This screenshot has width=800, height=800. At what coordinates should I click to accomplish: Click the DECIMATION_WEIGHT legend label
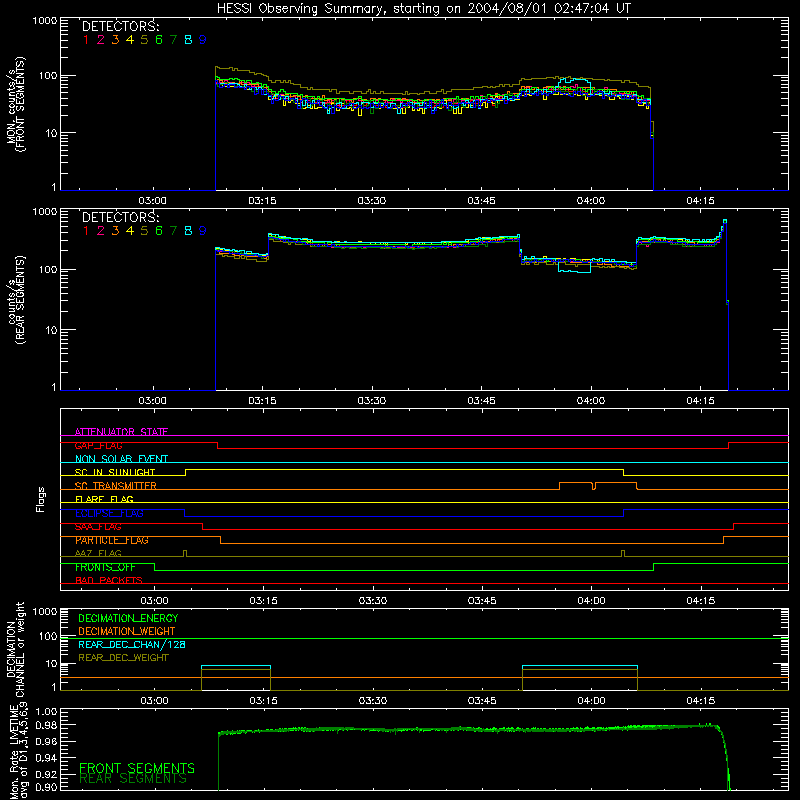point(127,632)
